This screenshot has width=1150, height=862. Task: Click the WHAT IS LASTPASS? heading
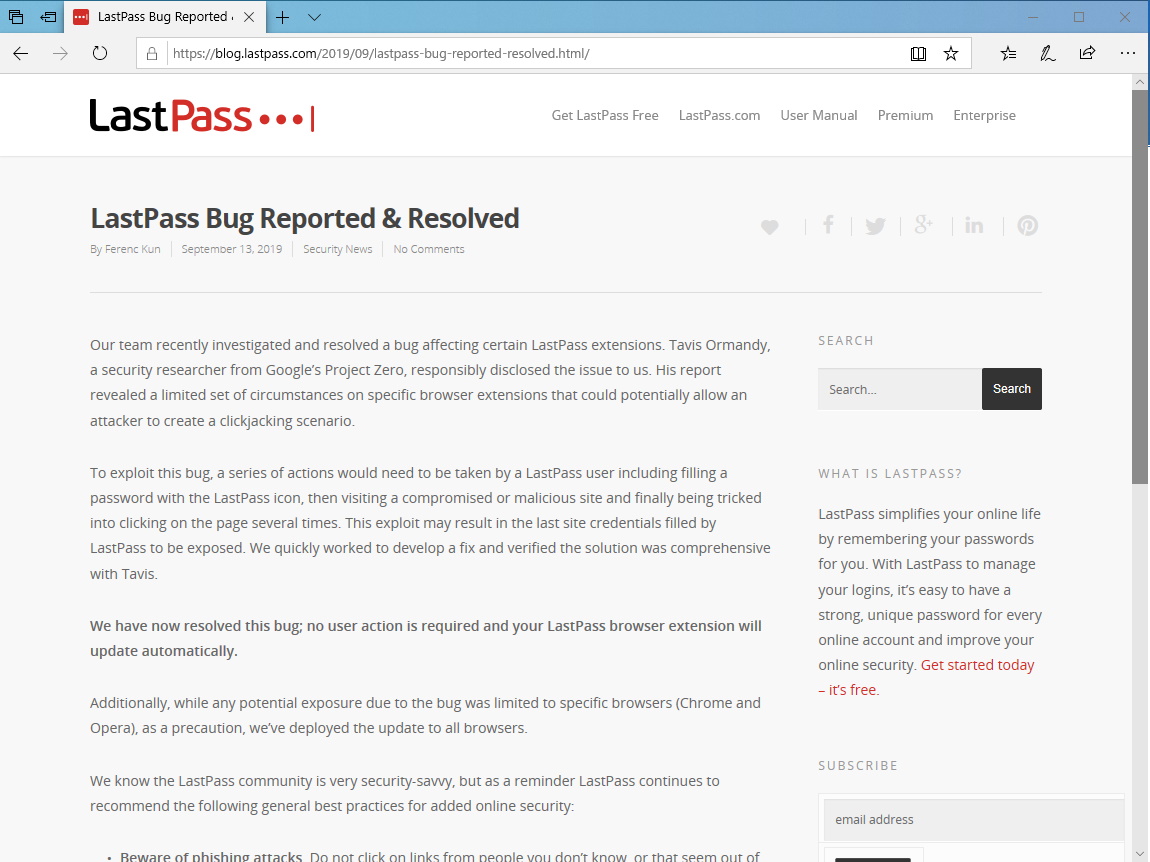click(890, 473)
